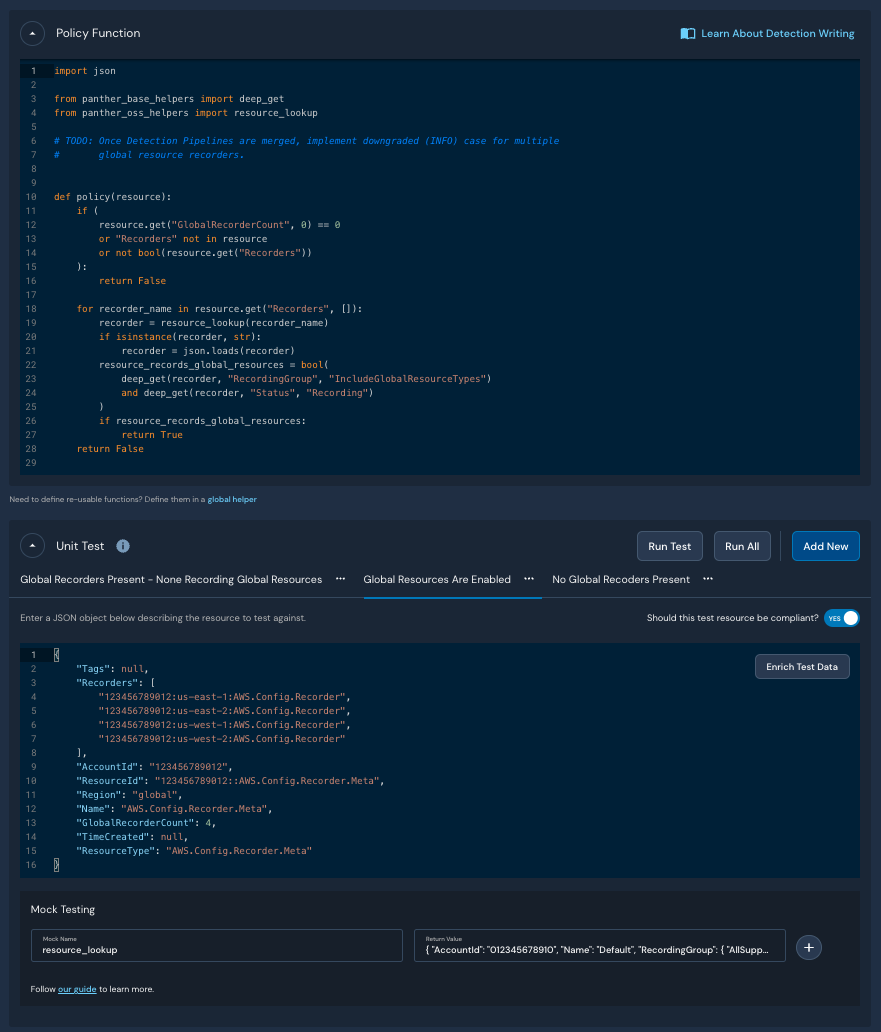
Task: Click the collapse arrow icon on Policy Function panel
Action: pos(32,33)
